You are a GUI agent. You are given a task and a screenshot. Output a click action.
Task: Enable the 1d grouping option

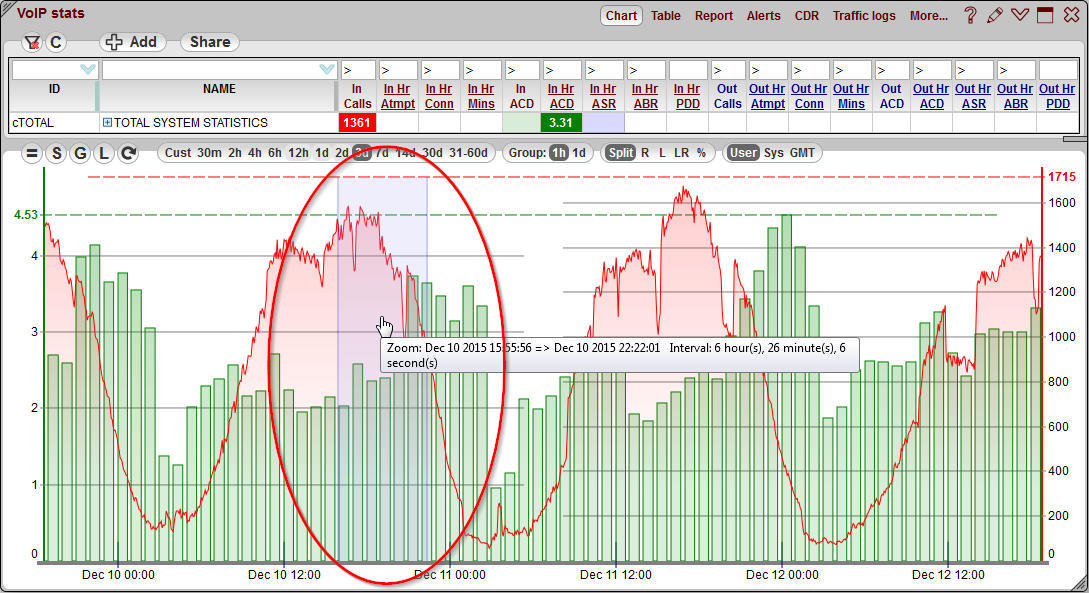tap(577, 152)
